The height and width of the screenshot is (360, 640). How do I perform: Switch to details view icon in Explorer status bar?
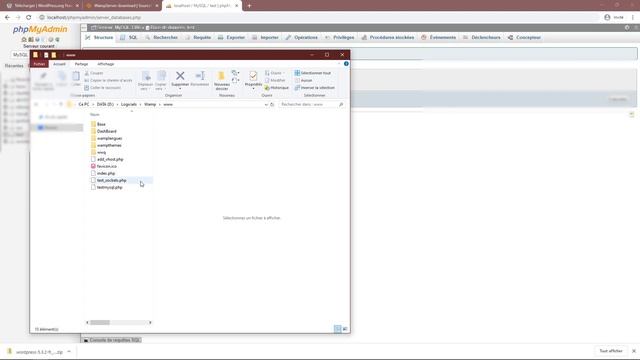(x=338, y=329)
